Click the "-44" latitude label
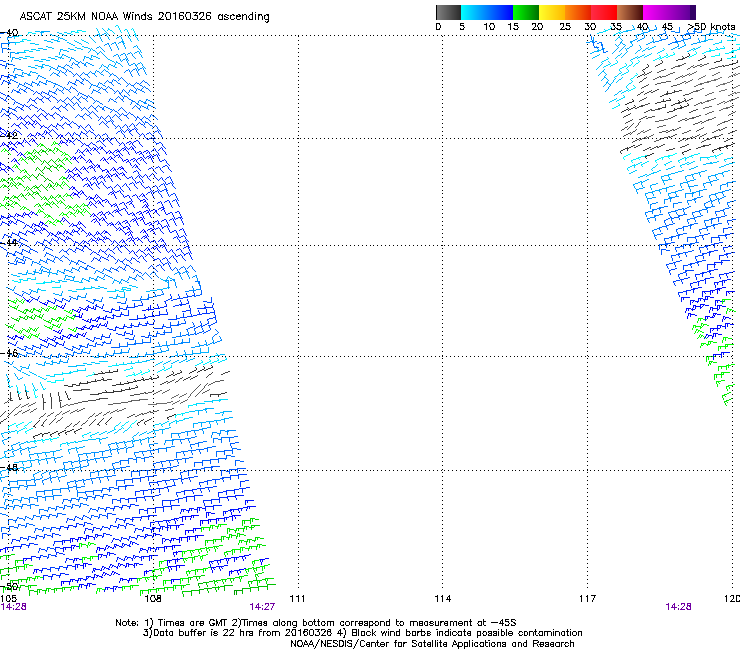 point(9,243)
